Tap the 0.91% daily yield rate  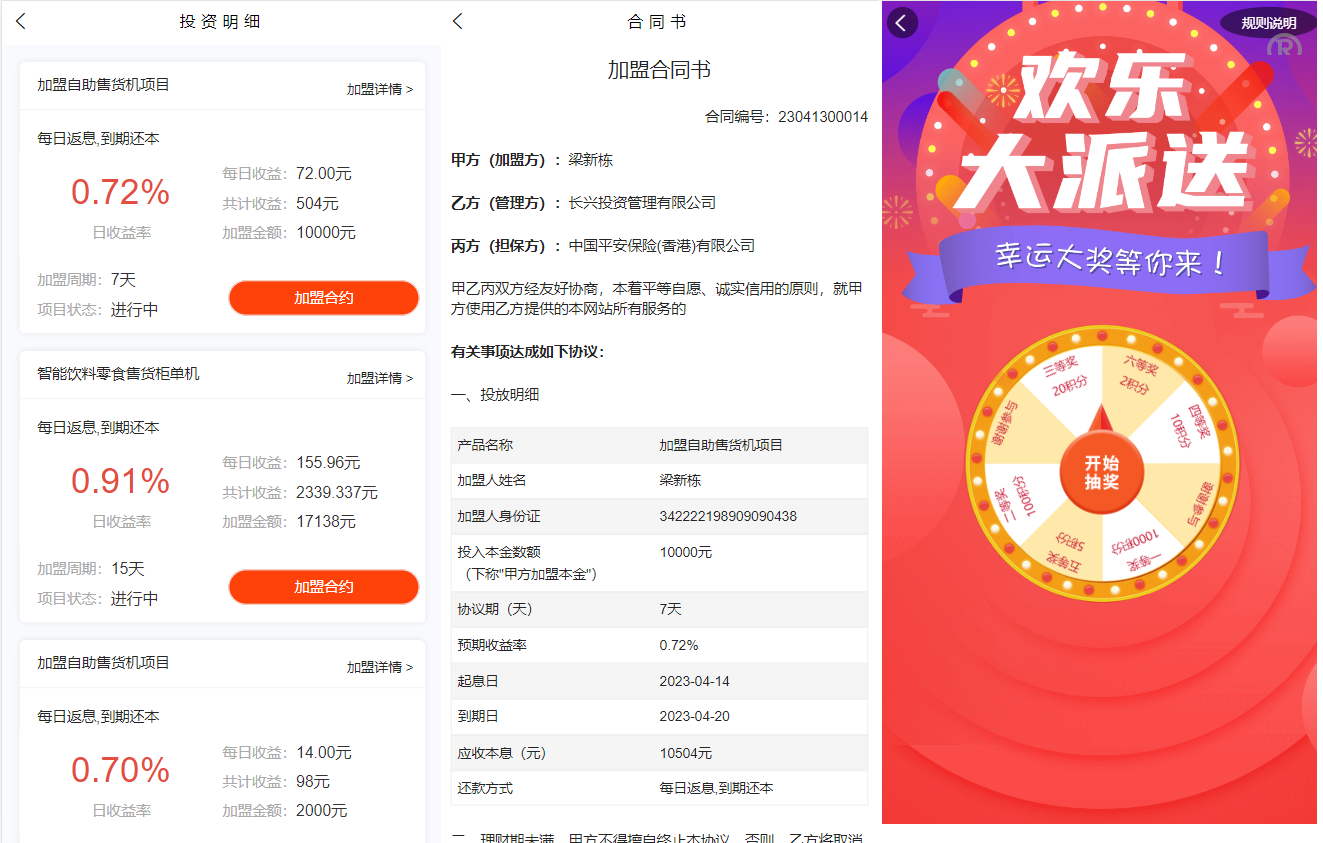click(120, 481)
